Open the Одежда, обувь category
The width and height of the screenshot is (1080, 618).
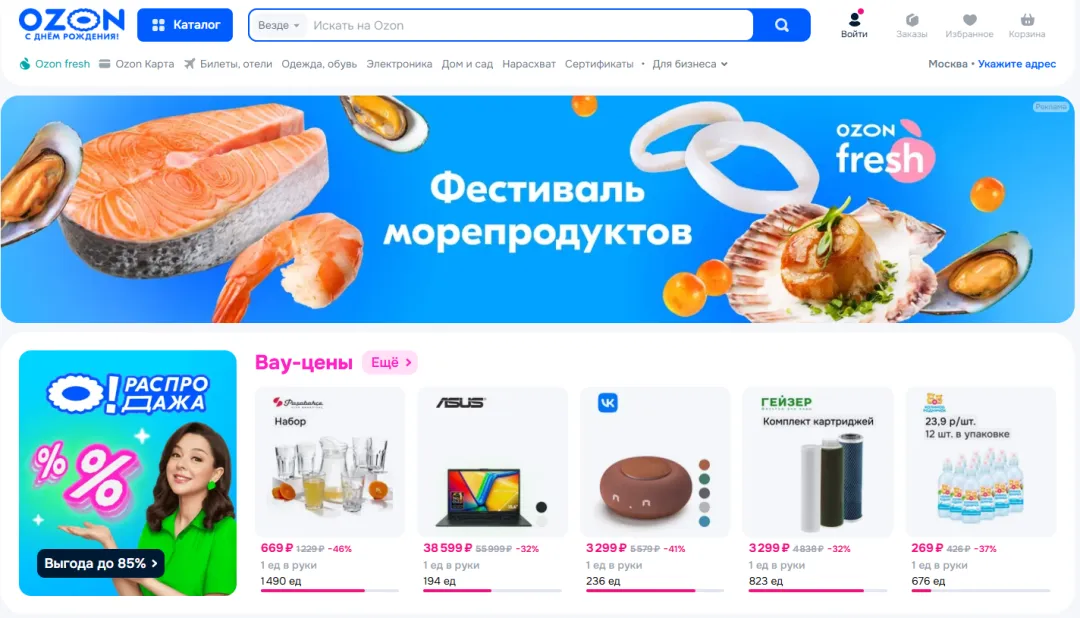pos(319,64)
